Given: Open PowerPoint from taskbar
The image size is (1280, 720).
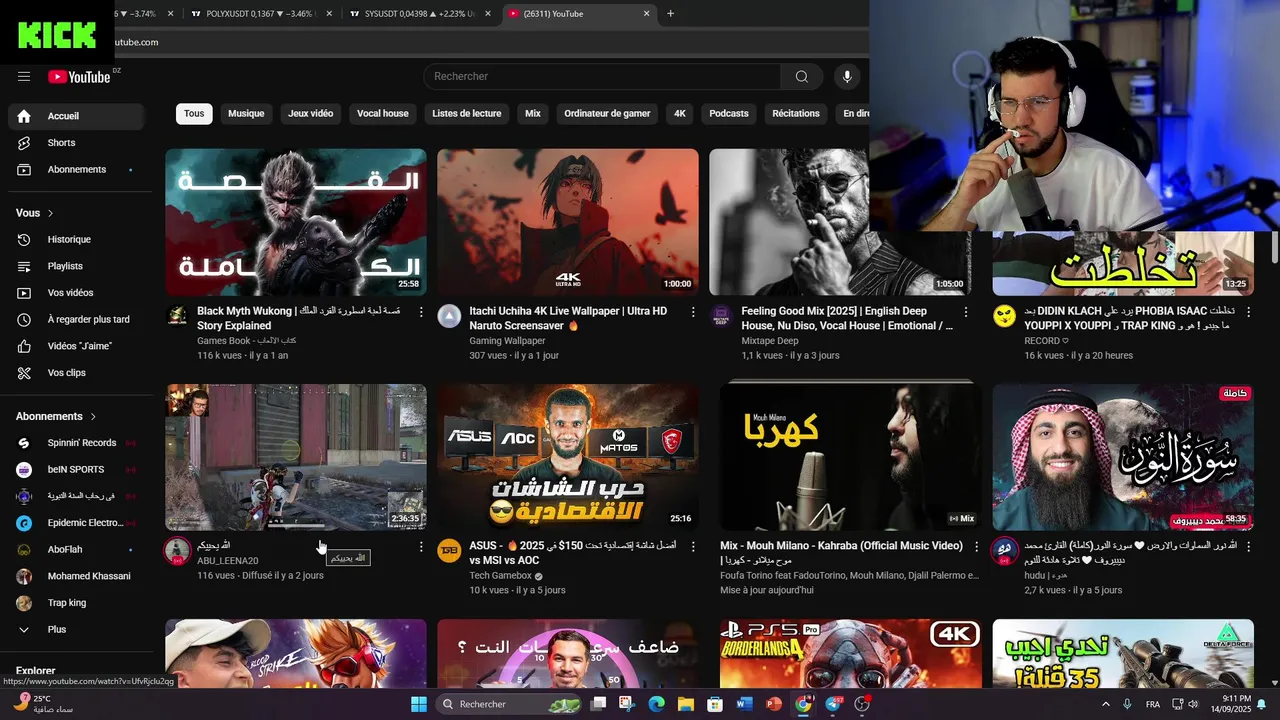Looking at the screenshot, I should (x=773, y=704).
